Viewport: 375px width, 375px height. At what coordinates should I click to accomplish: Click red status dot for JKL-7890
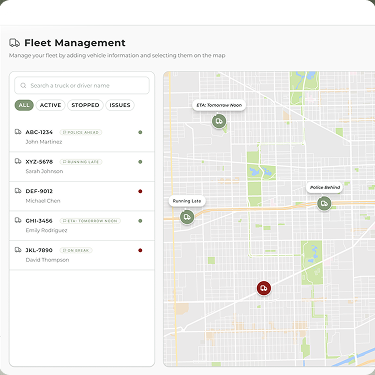click(140, 250)
